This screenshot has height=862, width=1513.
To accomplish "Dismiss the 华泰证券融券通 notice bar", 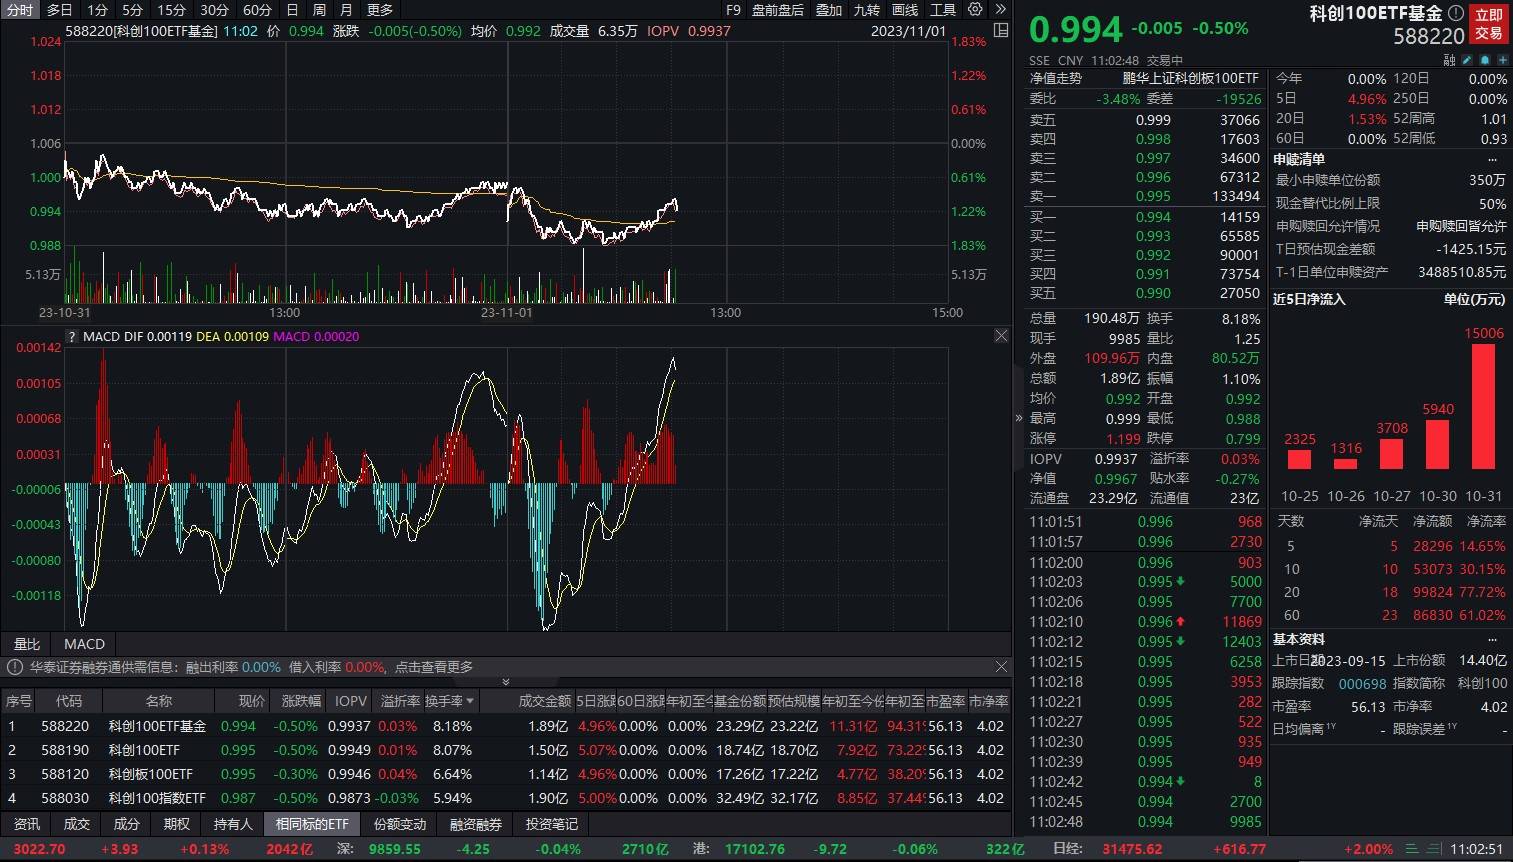I will [1001, 667].
